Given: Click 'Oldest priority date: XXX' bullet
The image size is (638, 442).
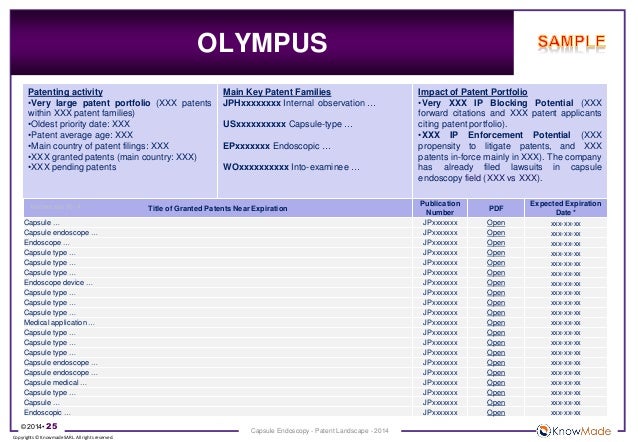Looking at the screenshot, I should tap(79, 124).
